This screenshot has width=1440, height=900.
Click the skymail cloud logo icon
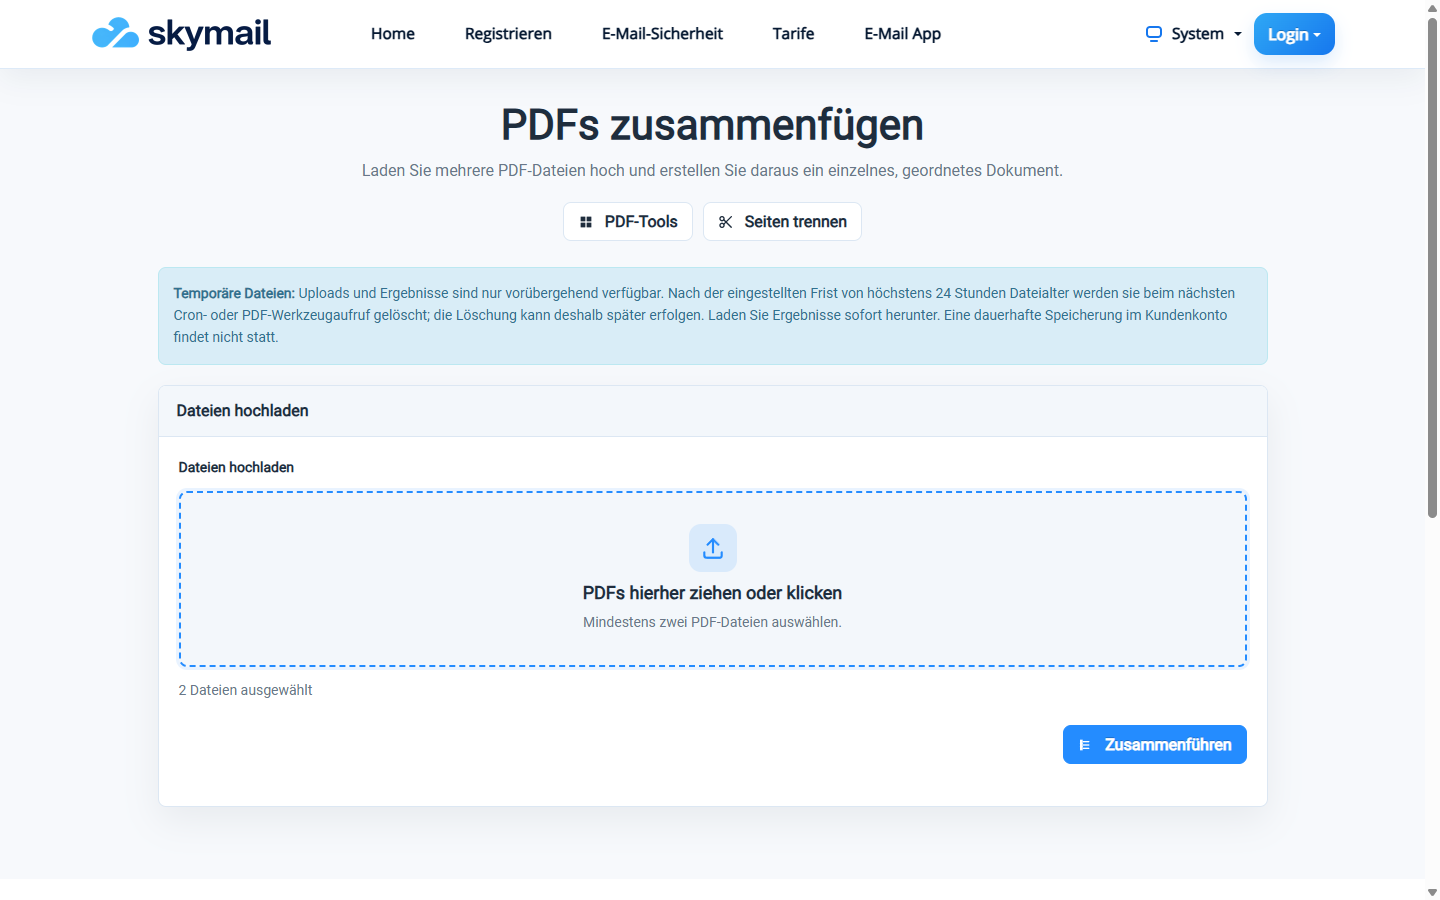[x=115, y=33]
